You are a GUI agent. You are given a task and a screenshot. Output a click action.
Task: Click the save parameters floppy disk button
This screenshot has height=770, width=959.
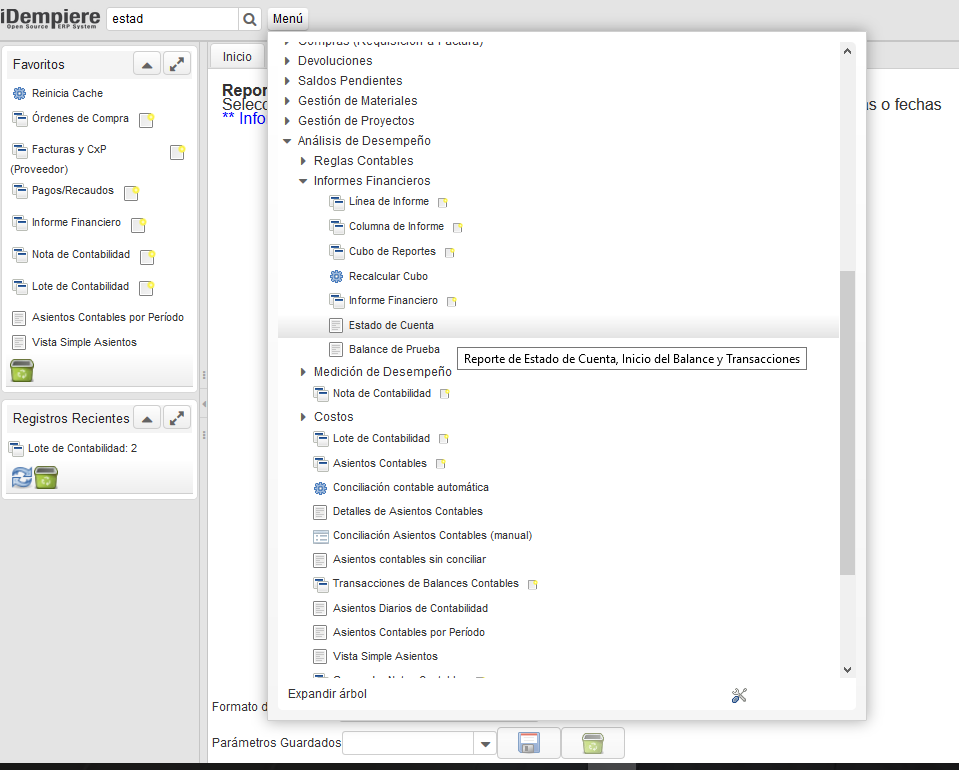[x=529, y=743]
